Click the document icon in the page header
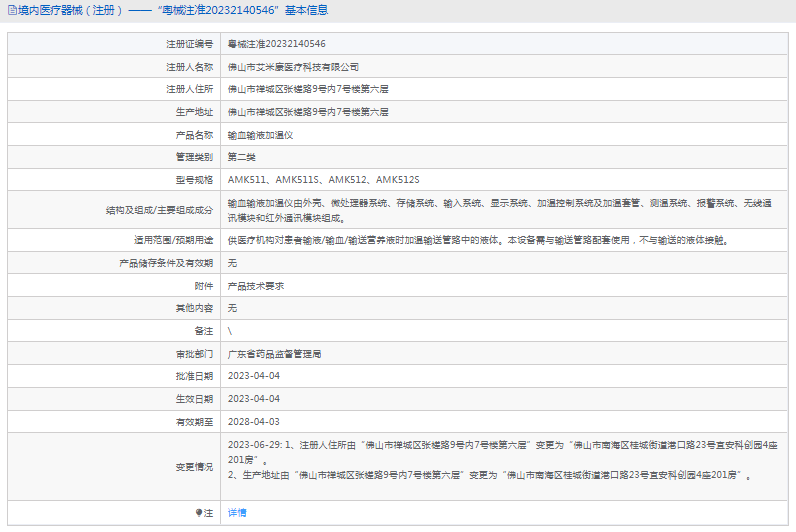 10,11
